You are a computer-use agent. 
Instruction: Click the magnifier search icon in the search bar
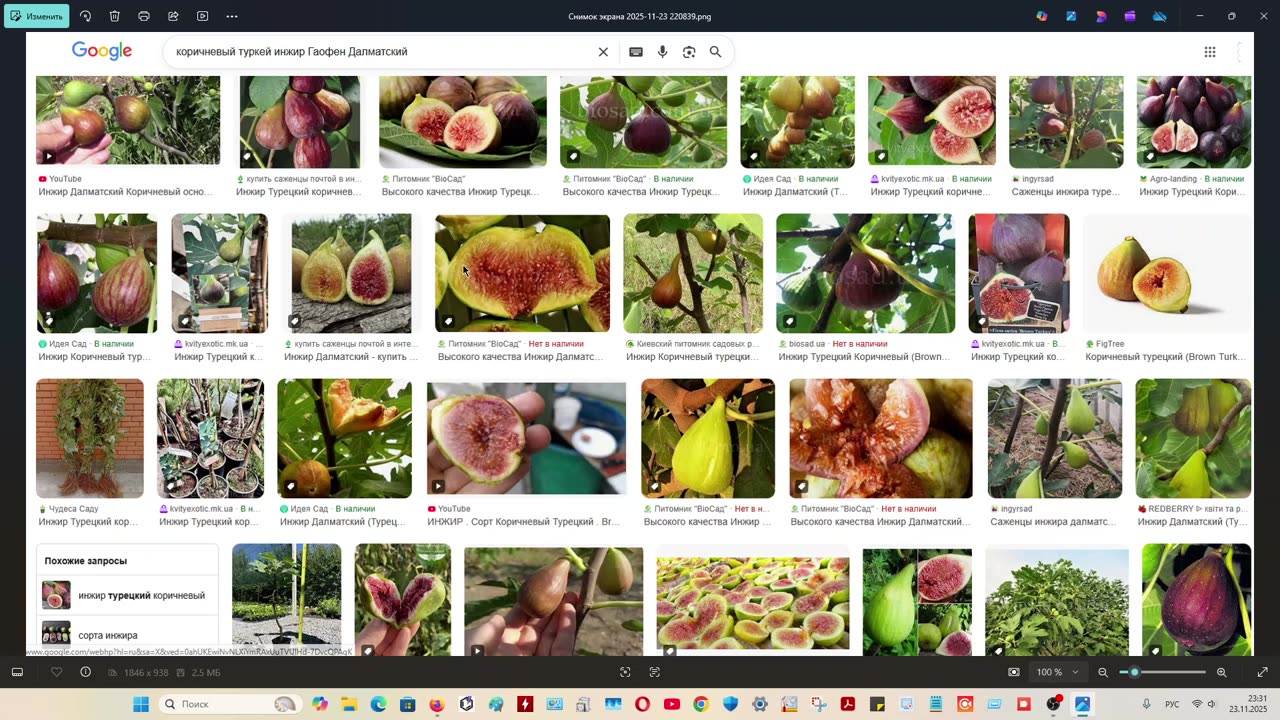(715, 52)
